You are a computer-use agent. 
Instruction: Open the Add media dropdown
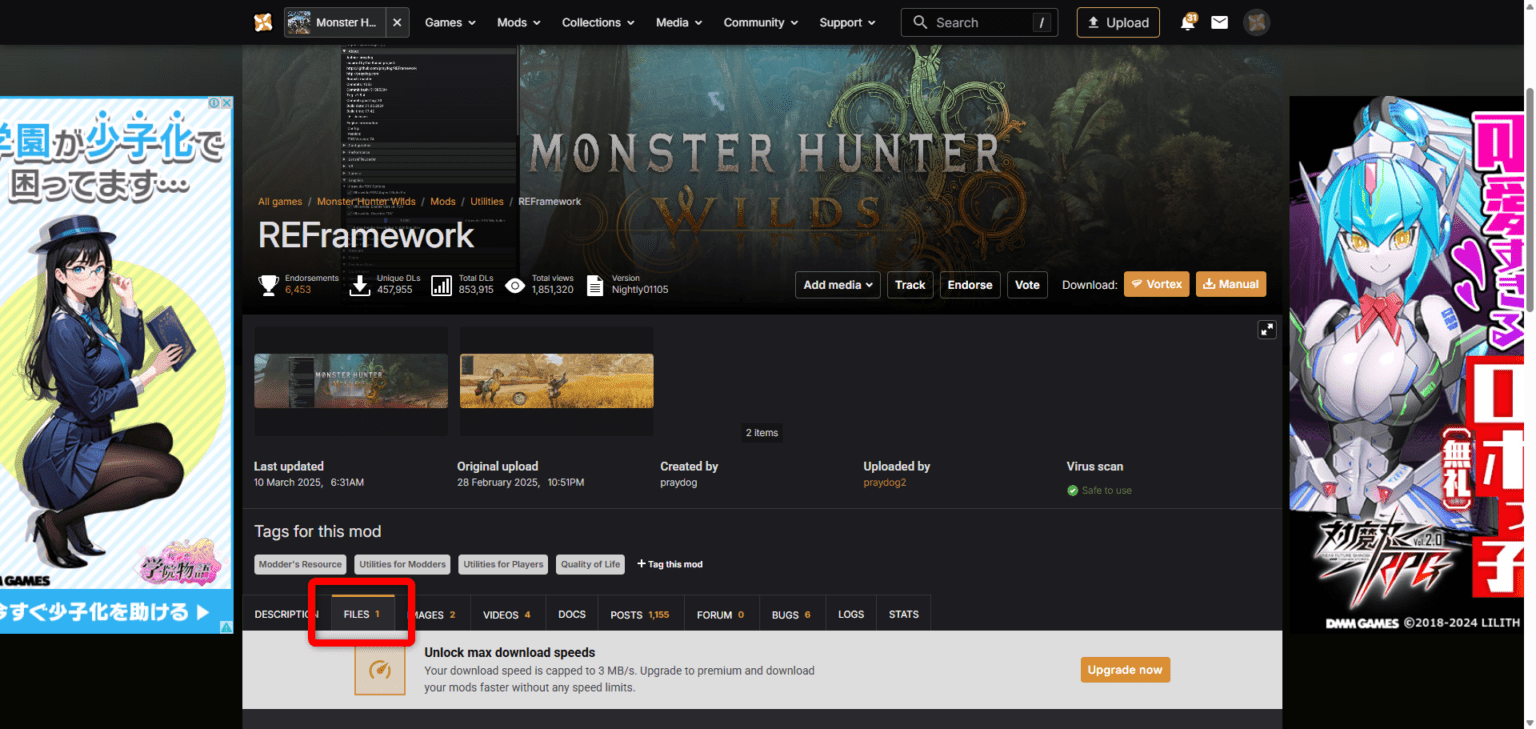point(838,285)
